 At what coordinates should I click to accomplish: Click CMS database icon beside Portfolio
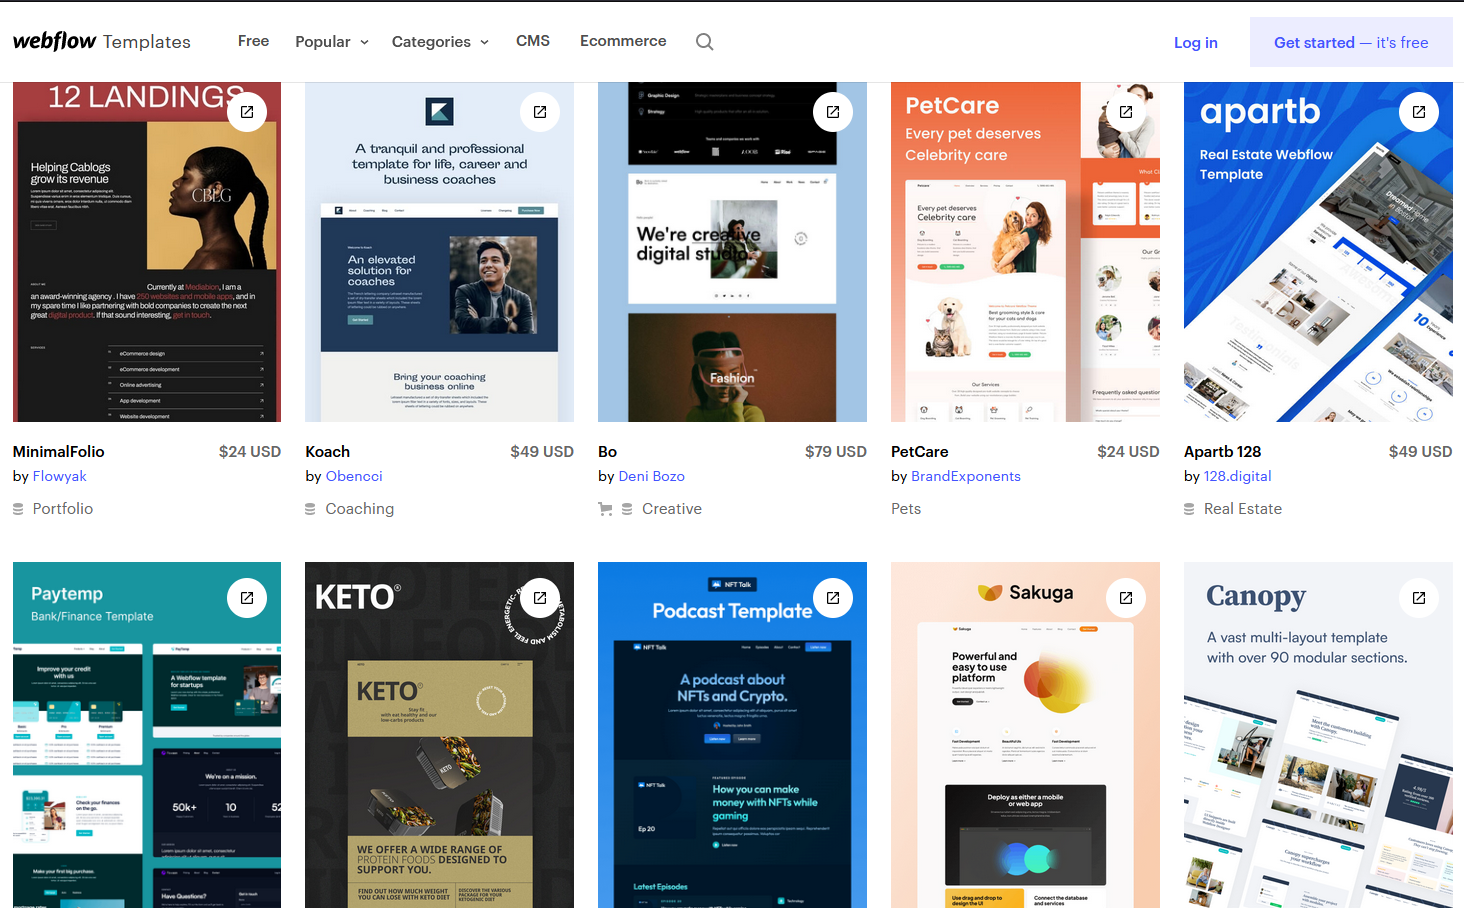pyautogui.click(x=18, y=509)
